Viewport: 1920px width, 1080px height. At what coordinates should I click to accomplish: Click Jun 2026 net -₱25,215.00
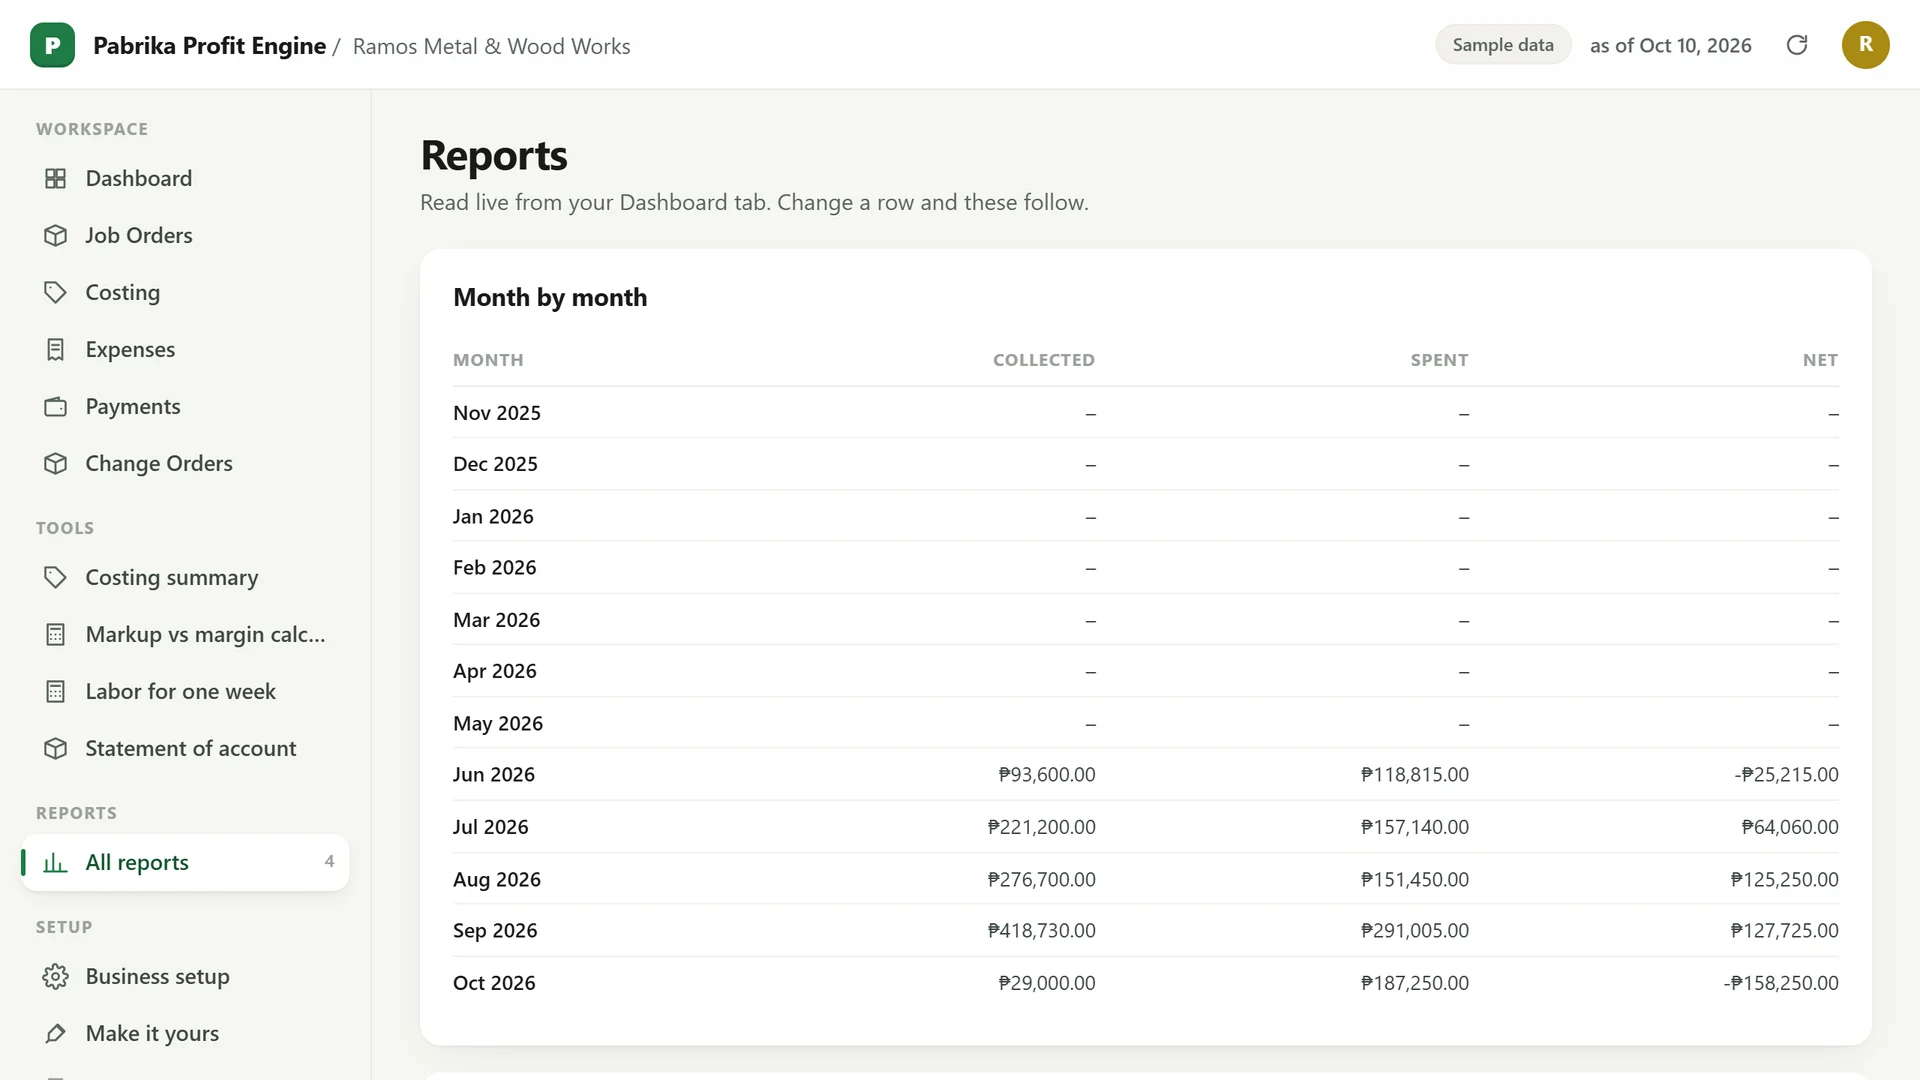tap(1786, 774)
